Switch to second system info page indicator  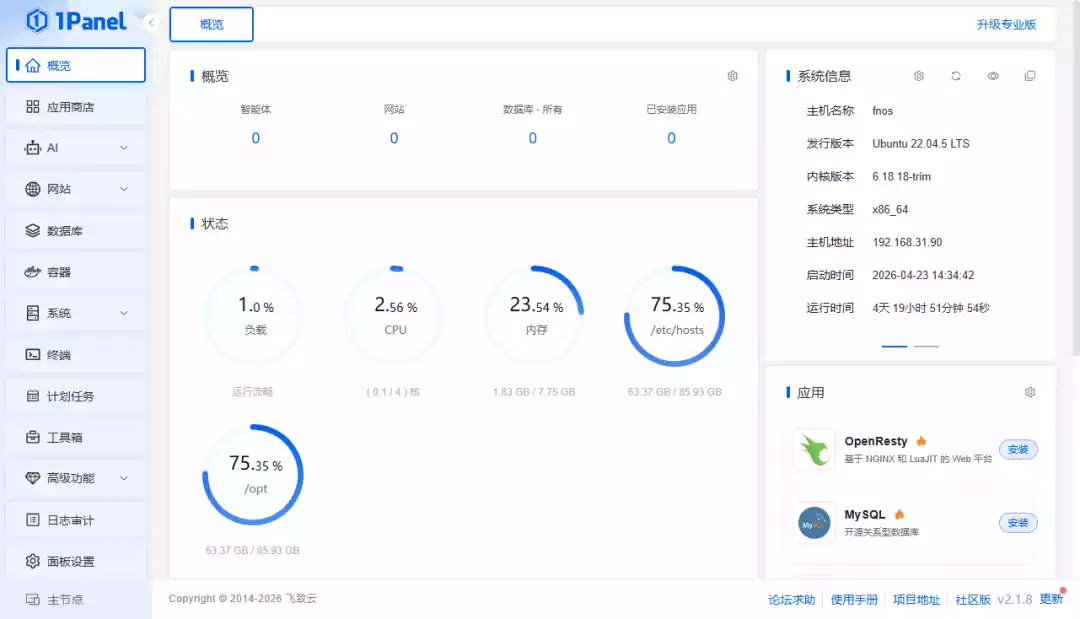pos(927,346)
